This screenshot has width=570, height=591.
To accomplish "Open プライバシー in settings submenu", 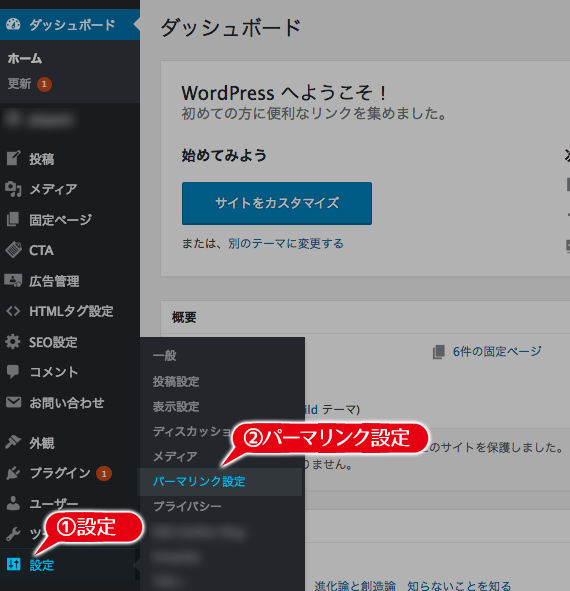I will click(187, 506).
